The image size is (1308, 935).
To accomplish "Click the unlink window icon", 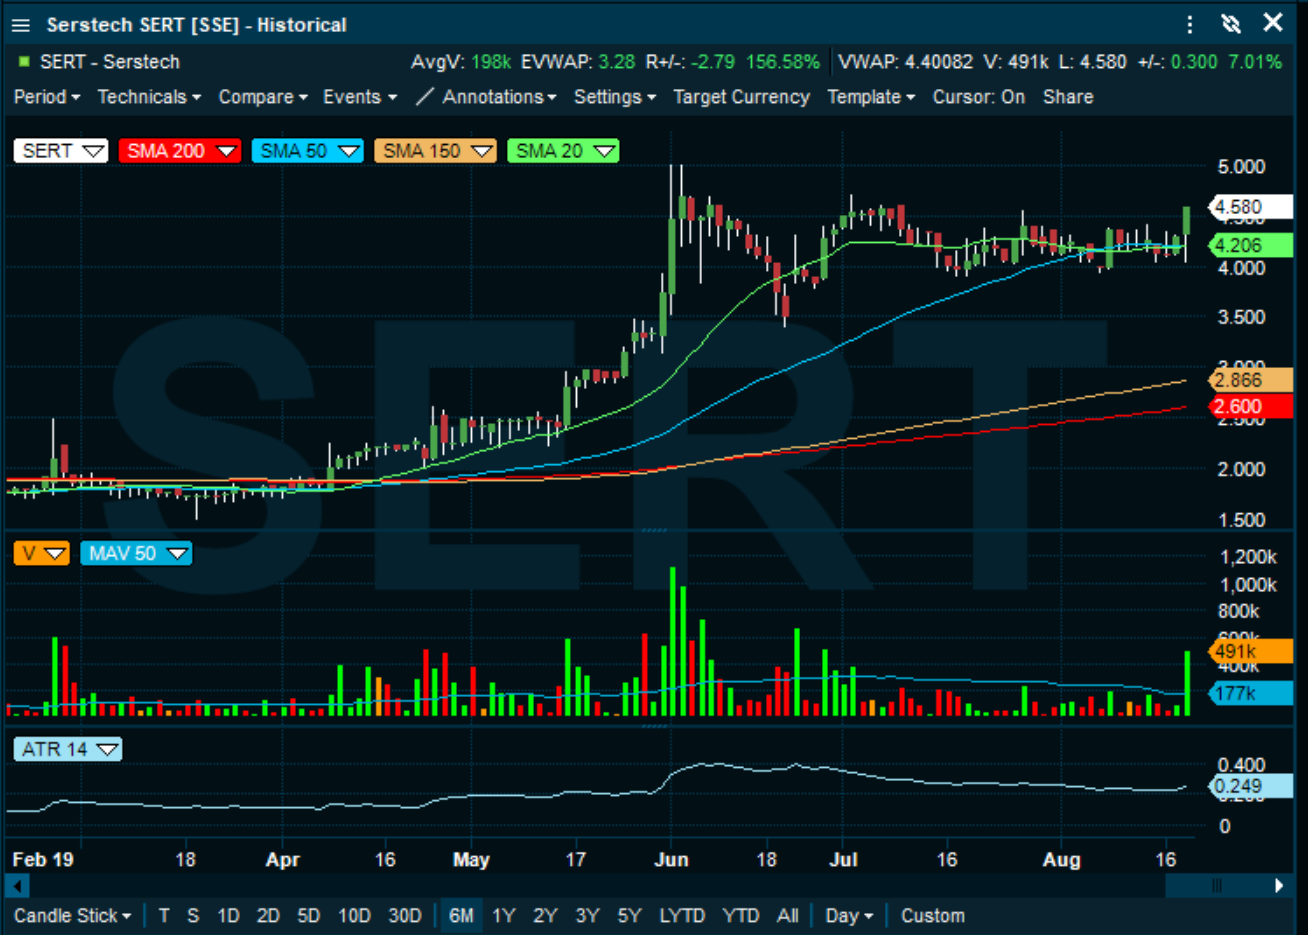I will 1231,24.
